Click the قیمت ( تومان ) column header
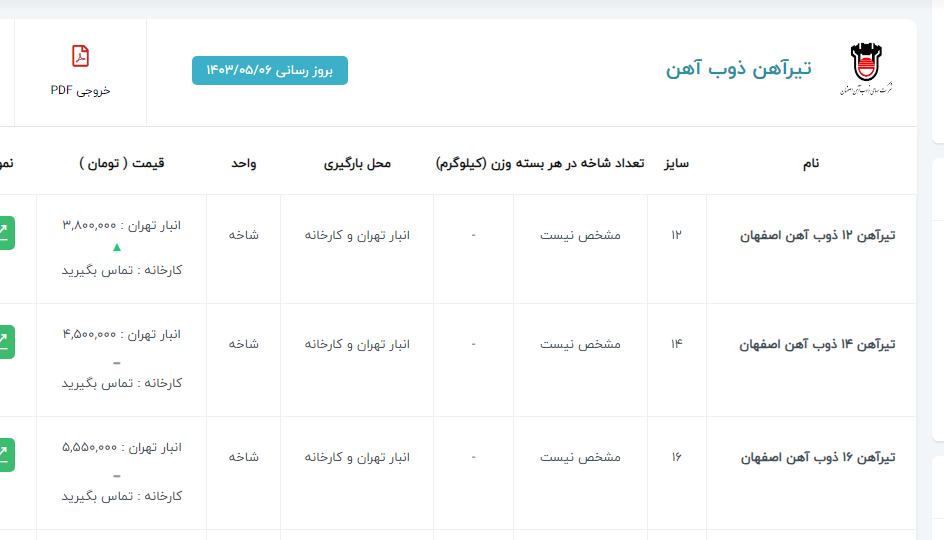This screenshot has height=540, width=944. click(121, 163)
